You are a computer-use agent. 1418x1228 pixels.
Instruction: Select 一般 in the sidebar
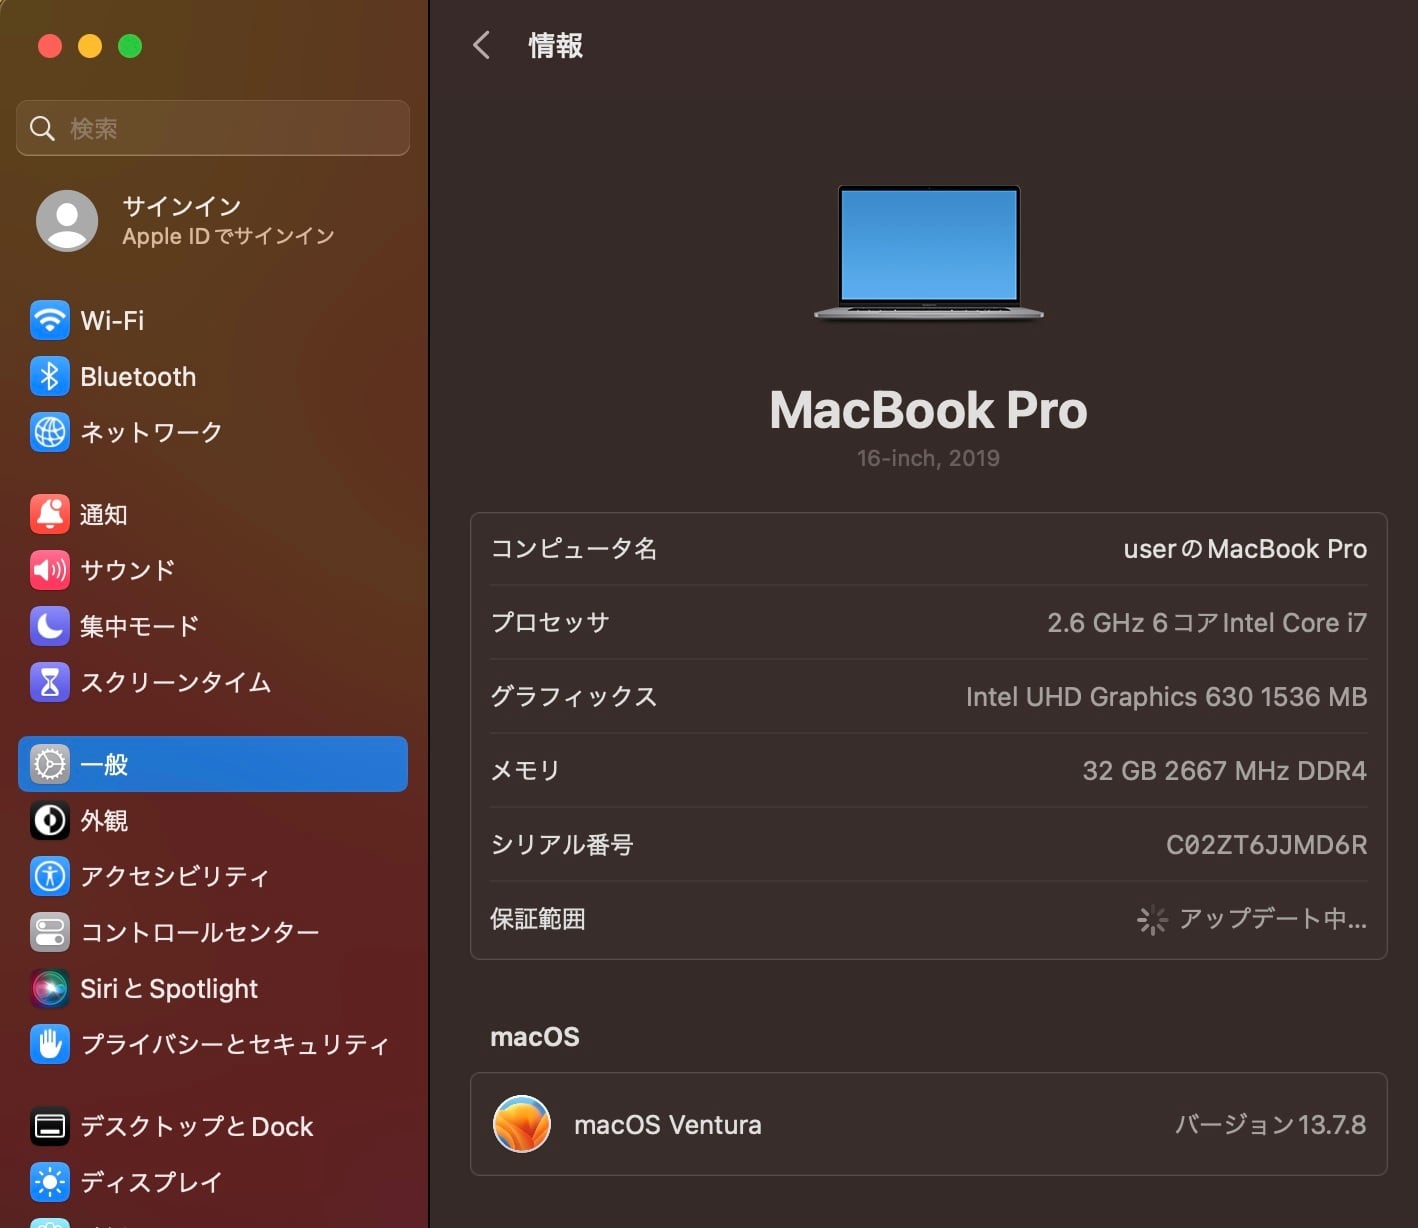point(213,765)
